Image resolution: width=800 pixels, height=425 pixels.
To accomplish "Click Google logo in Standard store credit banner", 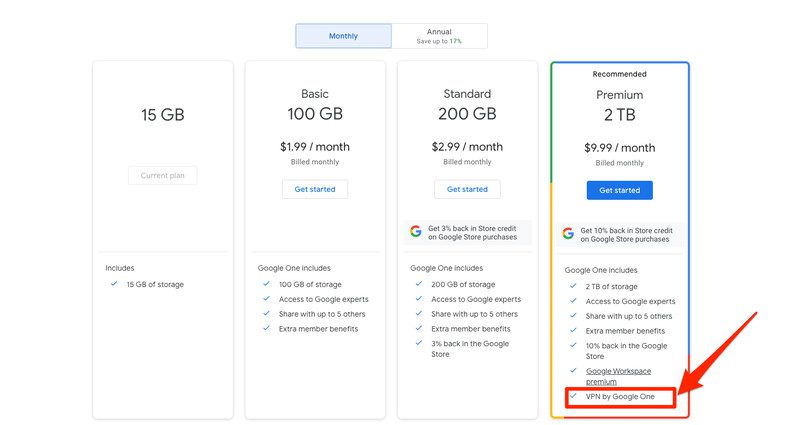I will (416, 232).
